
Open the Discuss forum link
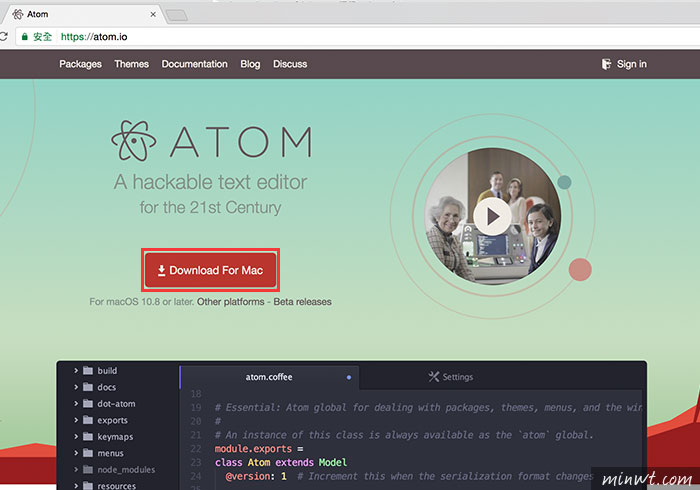coord(290,64)
